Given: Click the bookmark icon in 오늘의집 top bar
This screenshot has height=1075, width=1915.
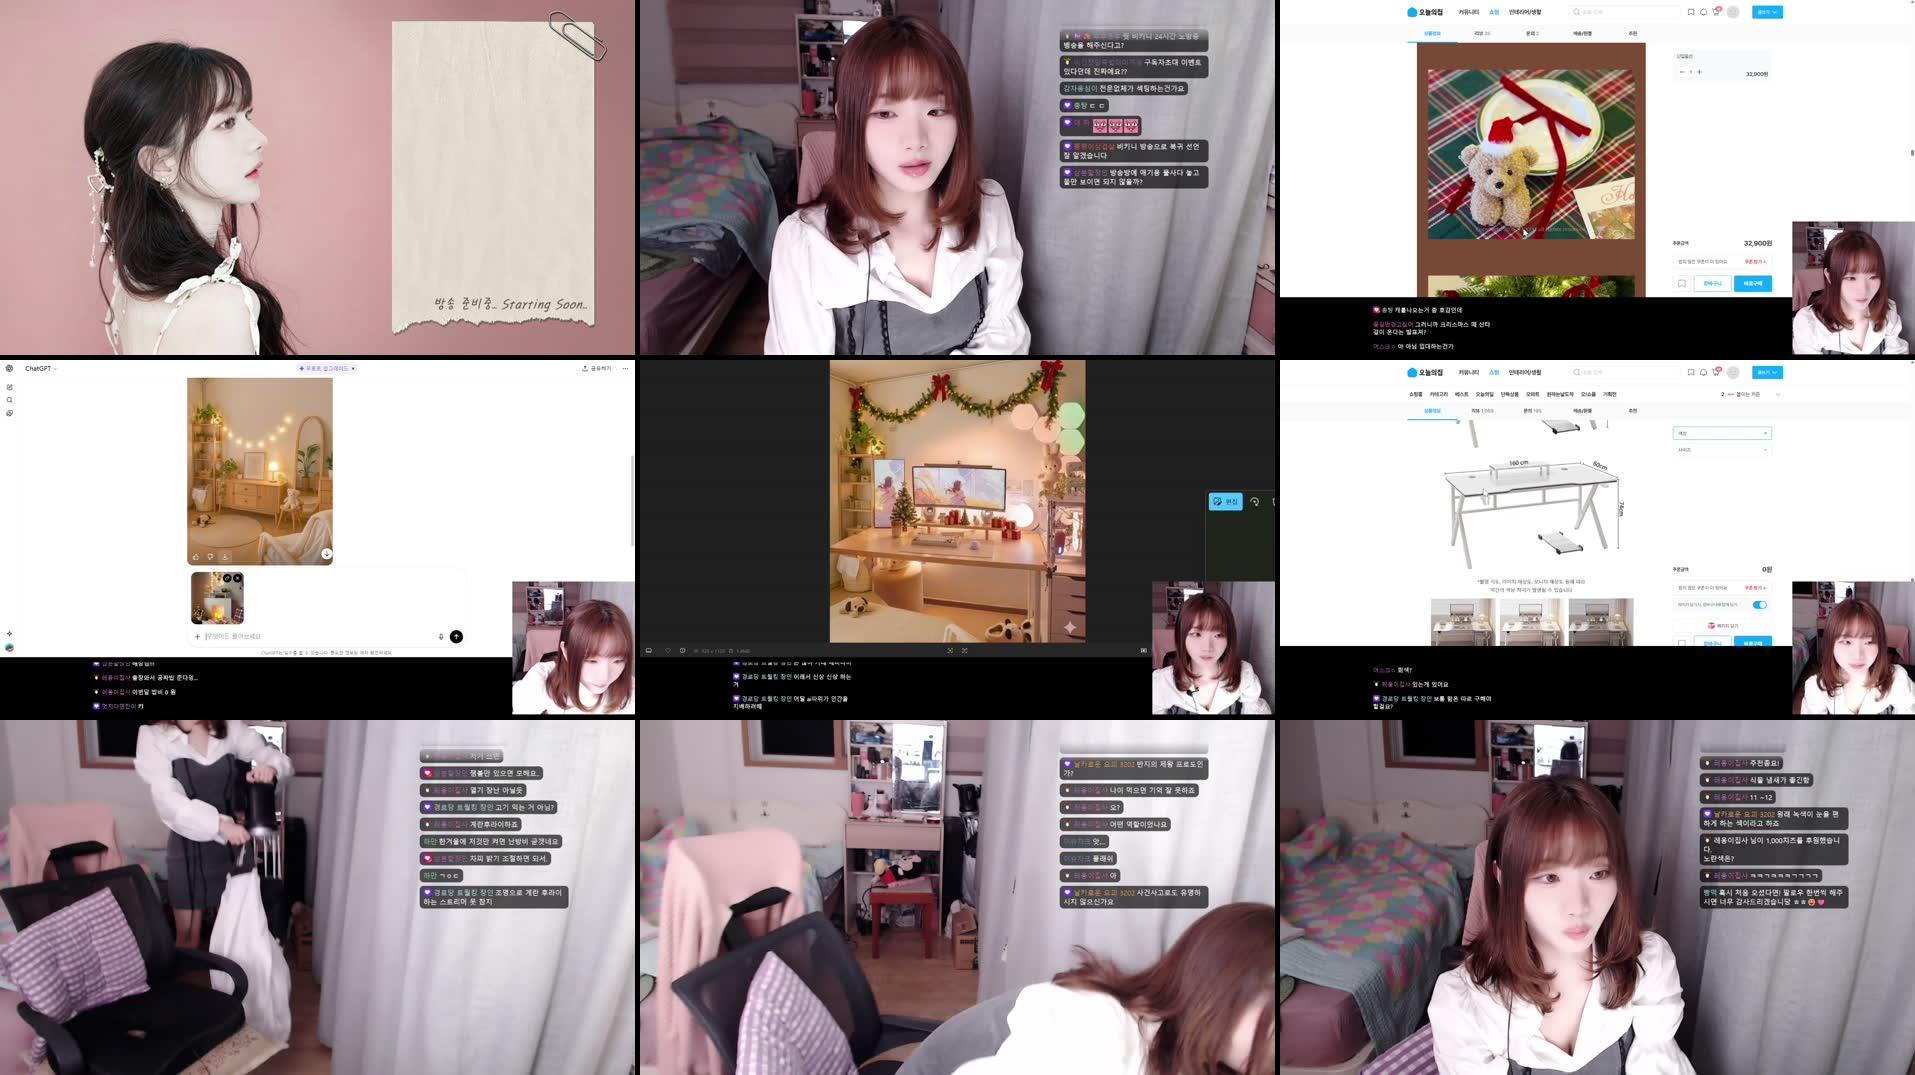Looking at the screenshot, I should click(1691, 12).
